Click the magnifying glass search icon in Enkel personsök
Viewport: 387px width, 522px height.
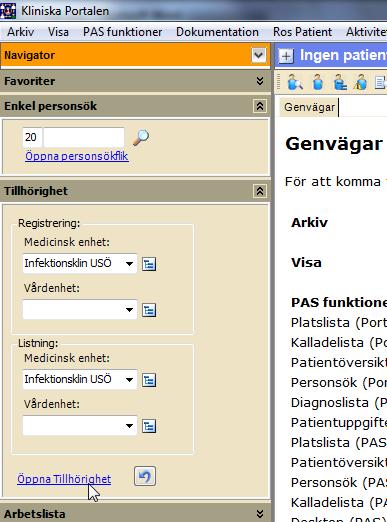[x=141, y=138]
